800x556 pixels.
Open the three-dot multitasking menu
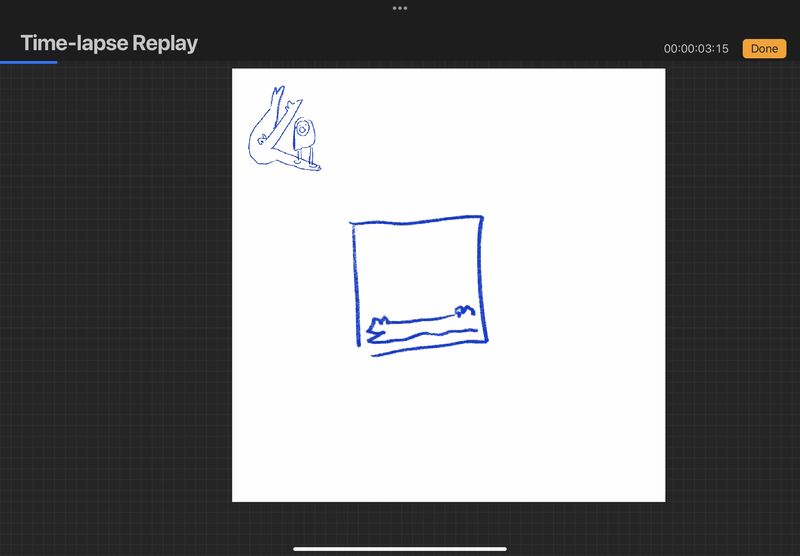[x=400, y=8]
